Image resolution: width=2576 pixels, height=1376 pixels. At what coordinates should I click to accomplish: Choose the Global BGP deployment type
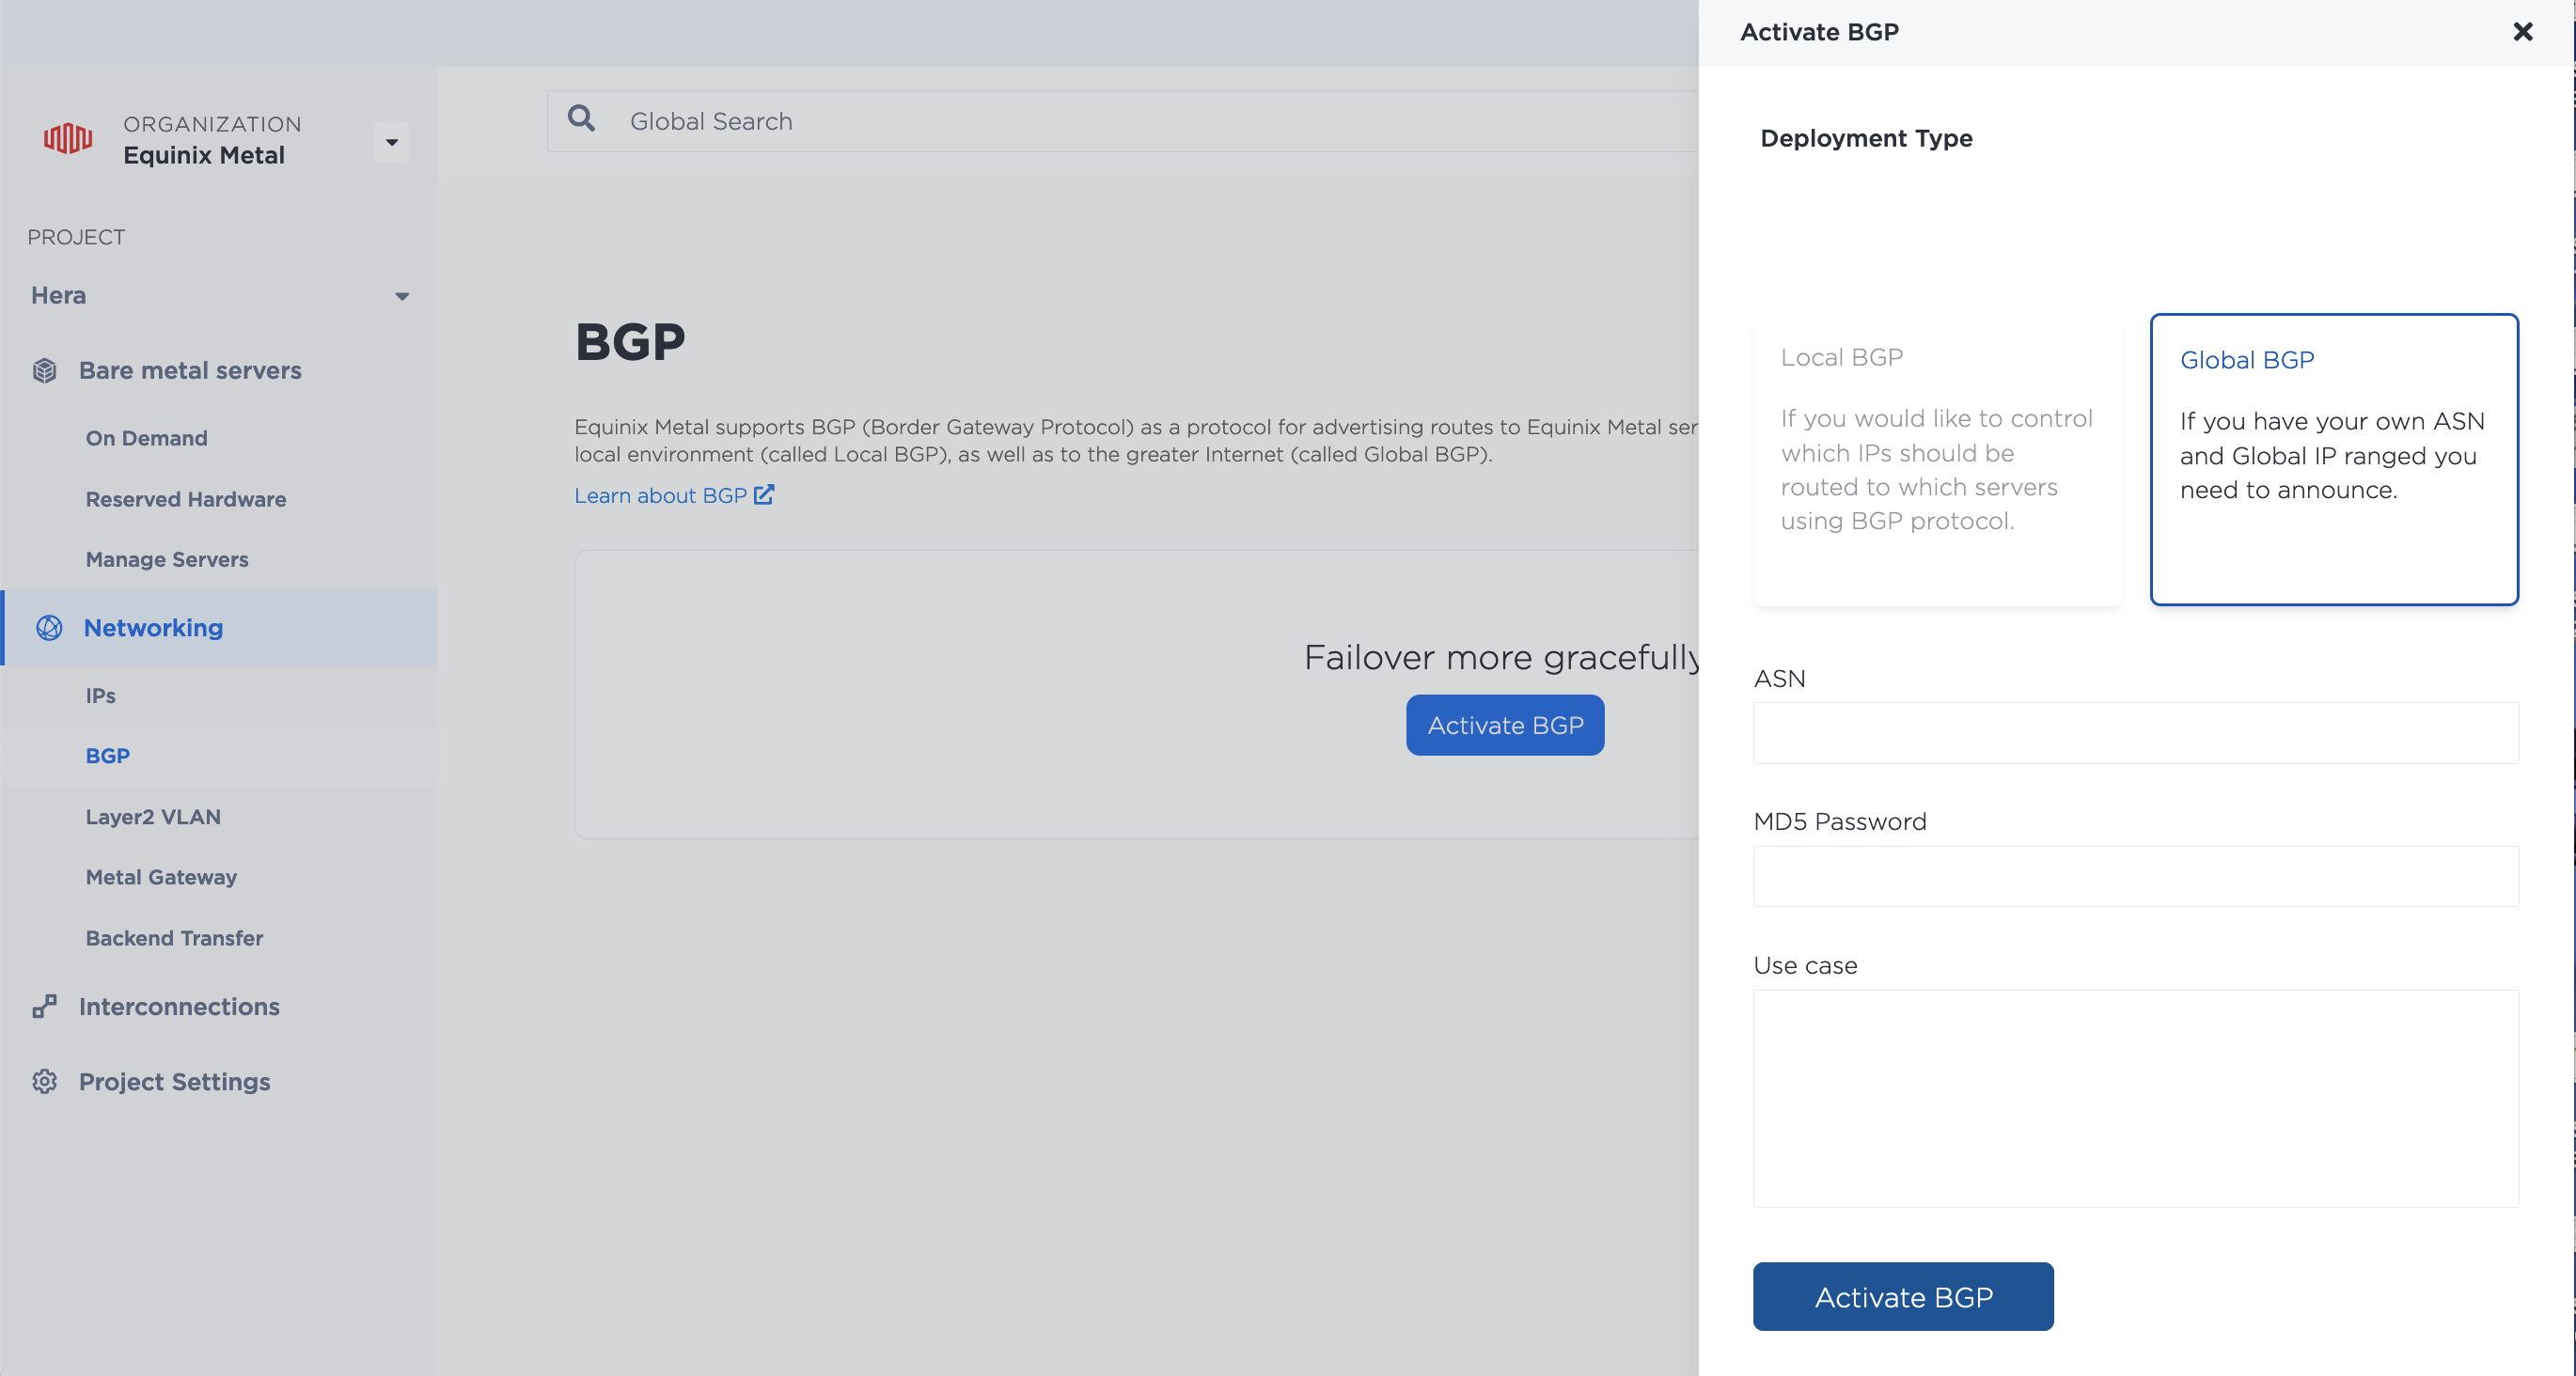pos(2334,460)
